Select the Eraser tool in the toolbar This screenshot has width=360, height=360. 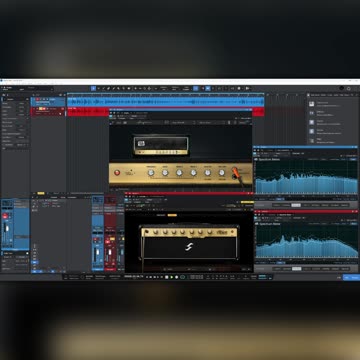click(108, 88)
